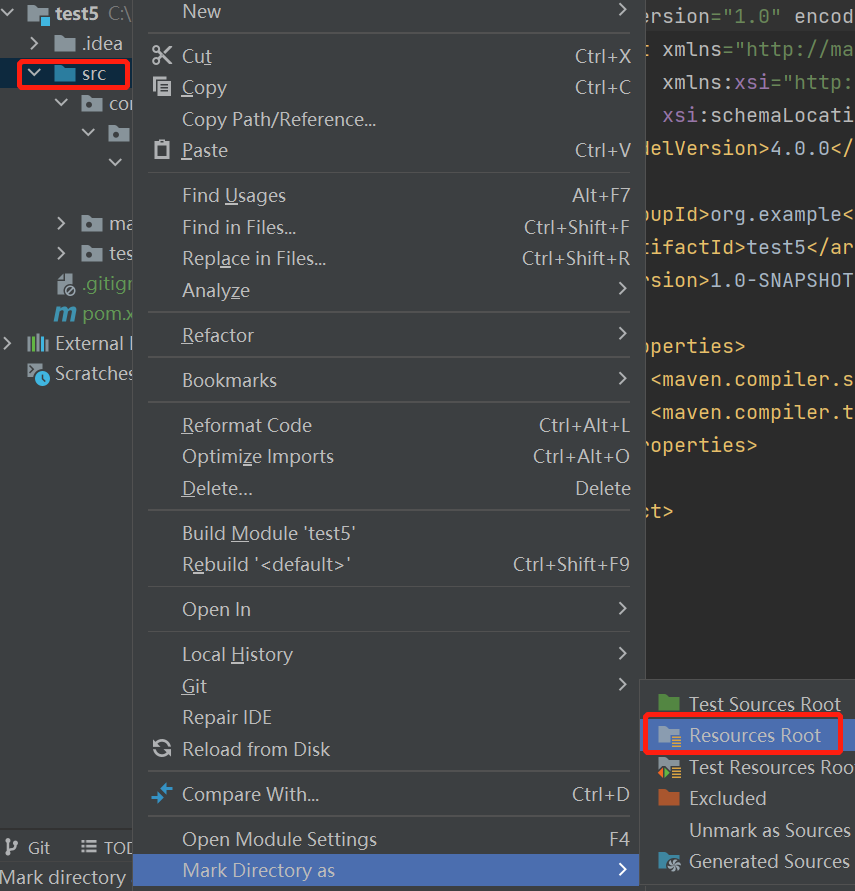Click the Scratches and Consoles icon
855x891 pixels.
click(x=38, y=374)
